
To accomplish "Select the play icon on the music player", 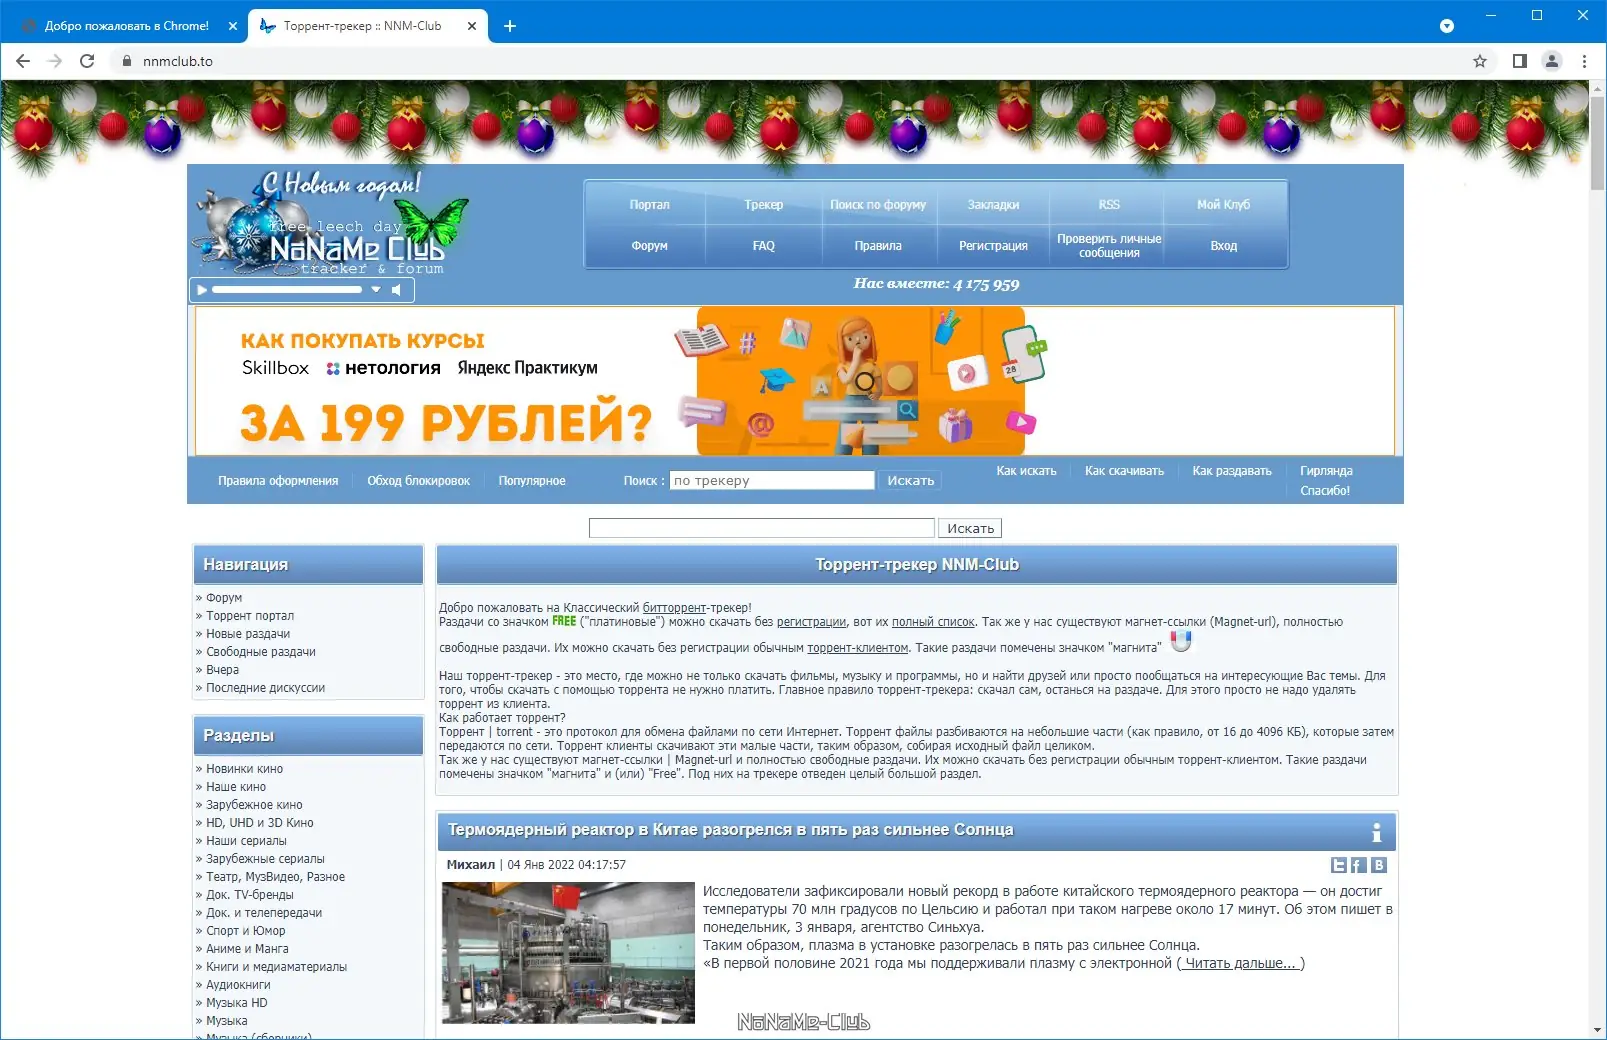I will tap(202, 289).
